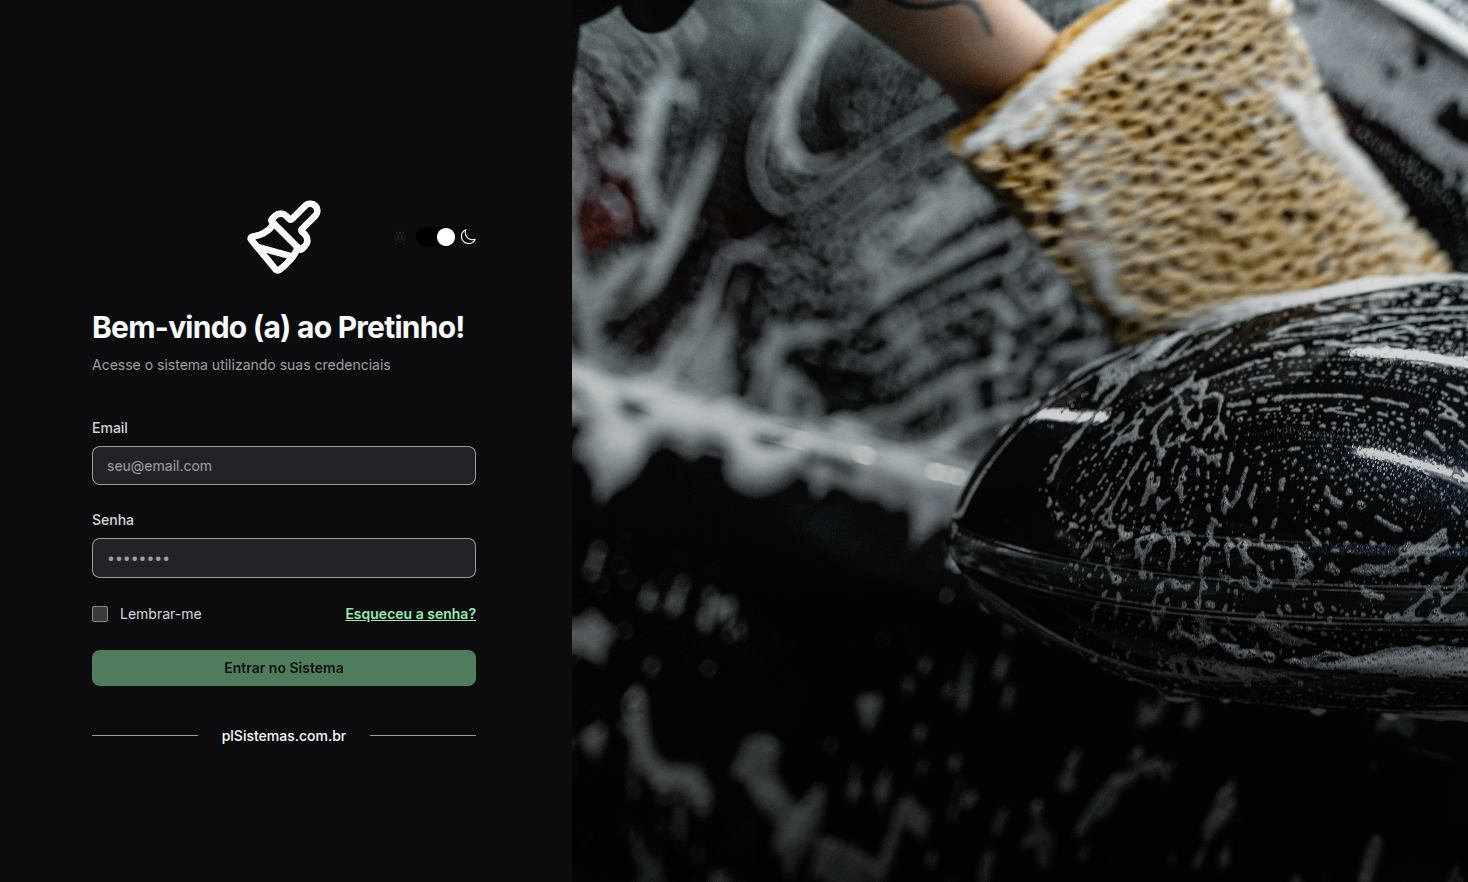Screen dimensions: 1468x882
Task: Click the Acesse o sistema subtitle text
Action: click(241, 365)
